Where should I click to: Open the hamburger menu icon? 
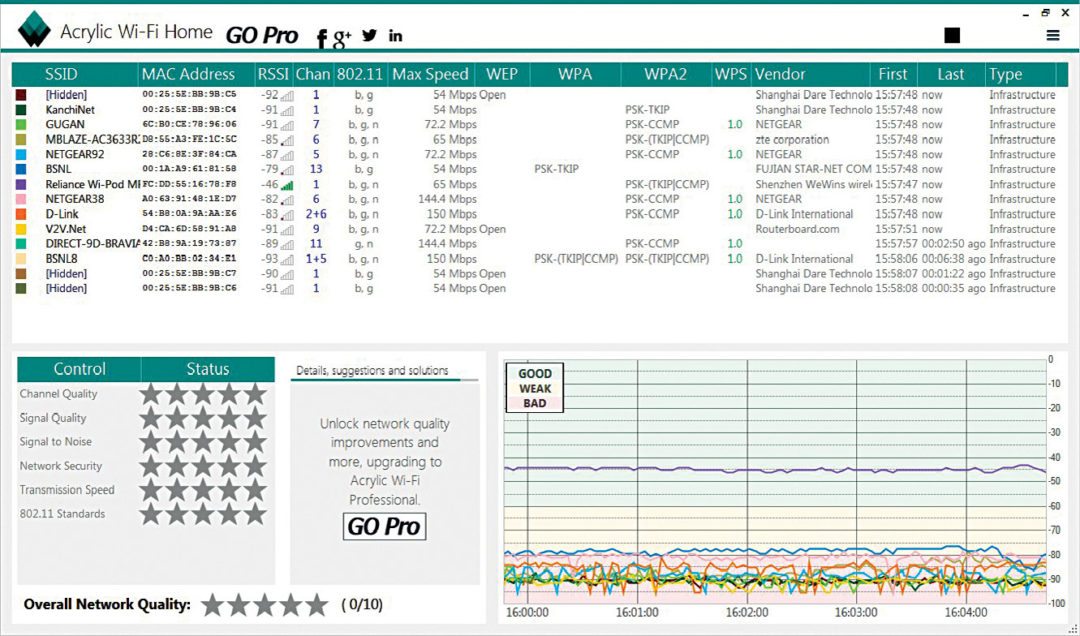1053,35
